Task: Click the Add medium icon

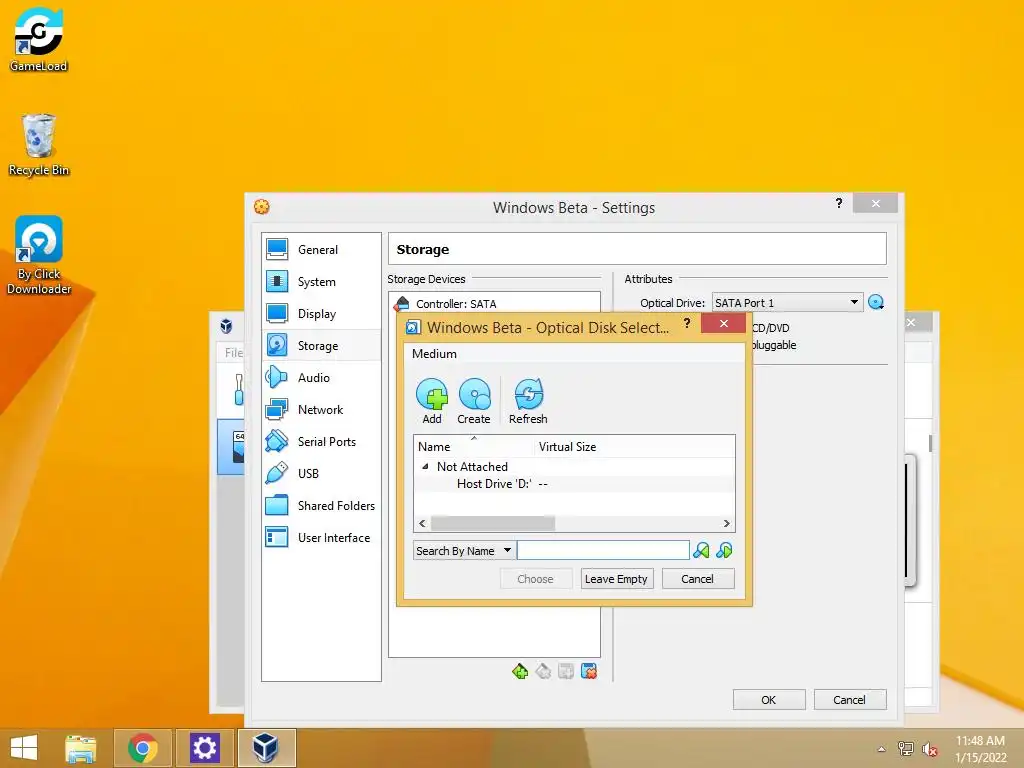Action: [x=432, y=401]
